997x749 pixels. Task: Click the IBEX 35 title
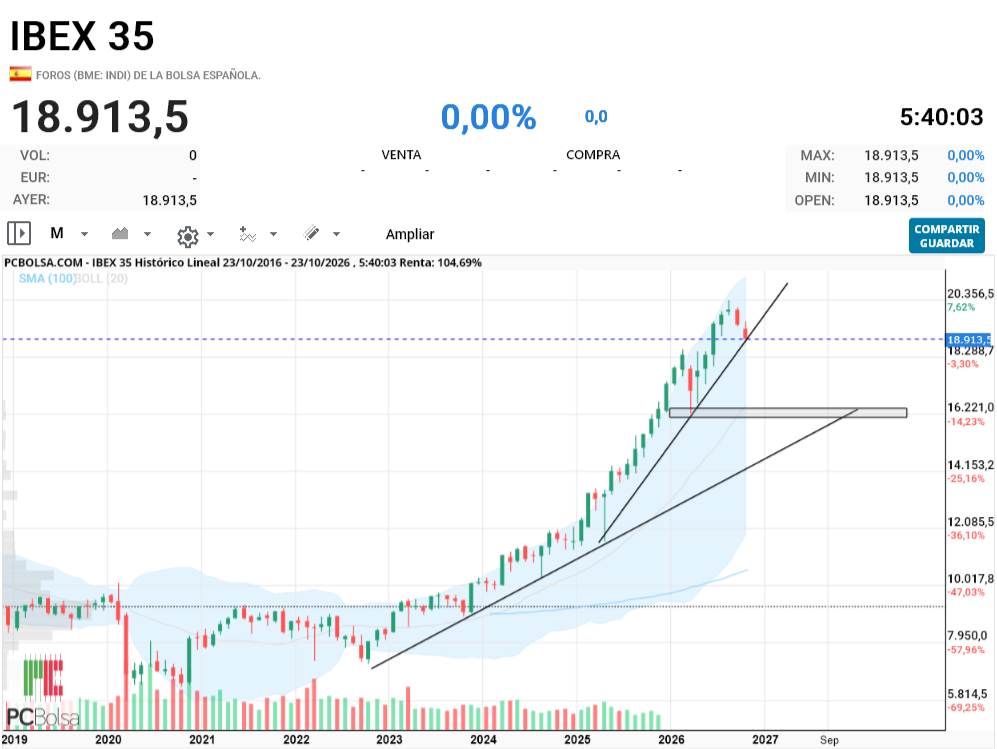click(82, 36)
